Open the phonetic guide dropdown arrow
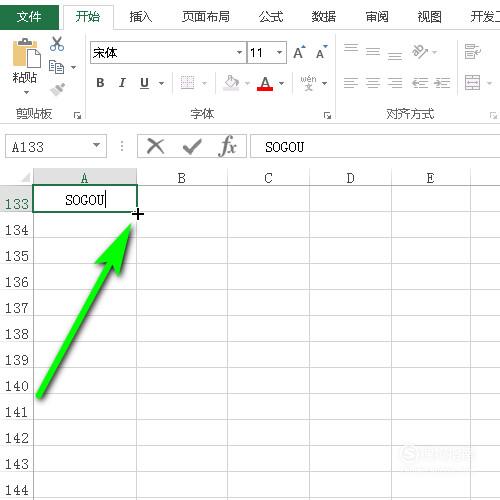 tap(324, 83)
